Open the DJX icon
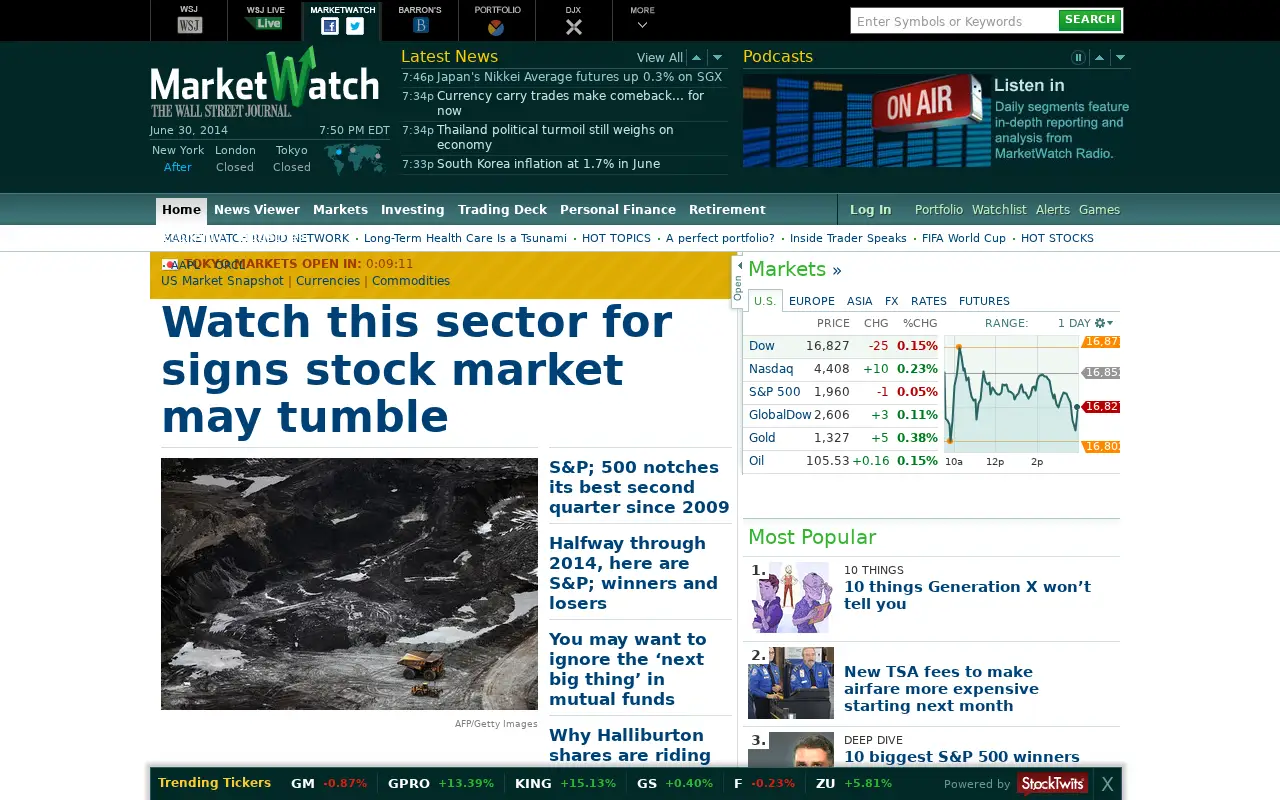This screenshot has height=800, width=1280. click(x=573, y=27)
